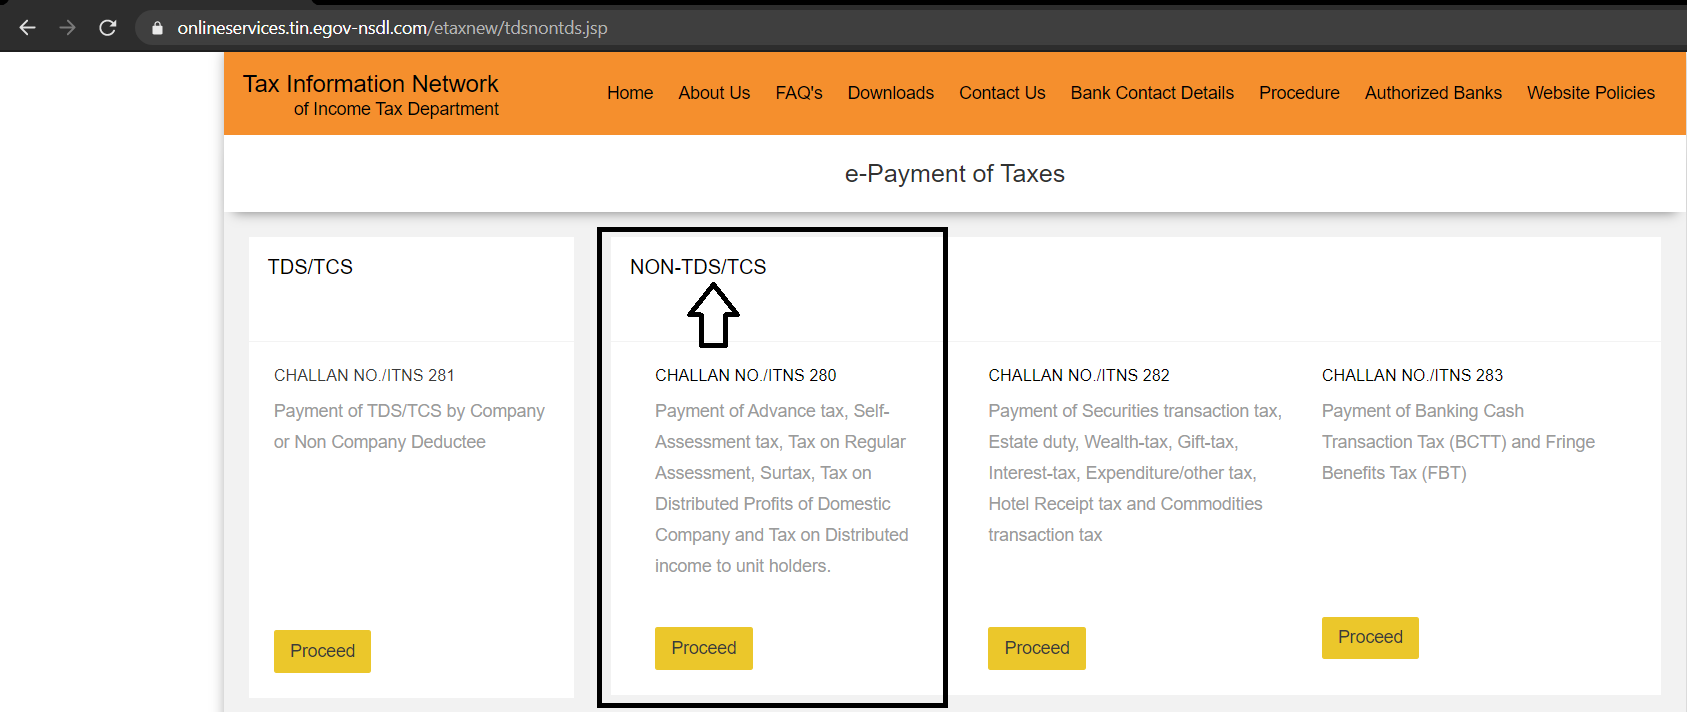1687x712 pixels.
Task: Open Website Policies link
Action: (1591, 93)
